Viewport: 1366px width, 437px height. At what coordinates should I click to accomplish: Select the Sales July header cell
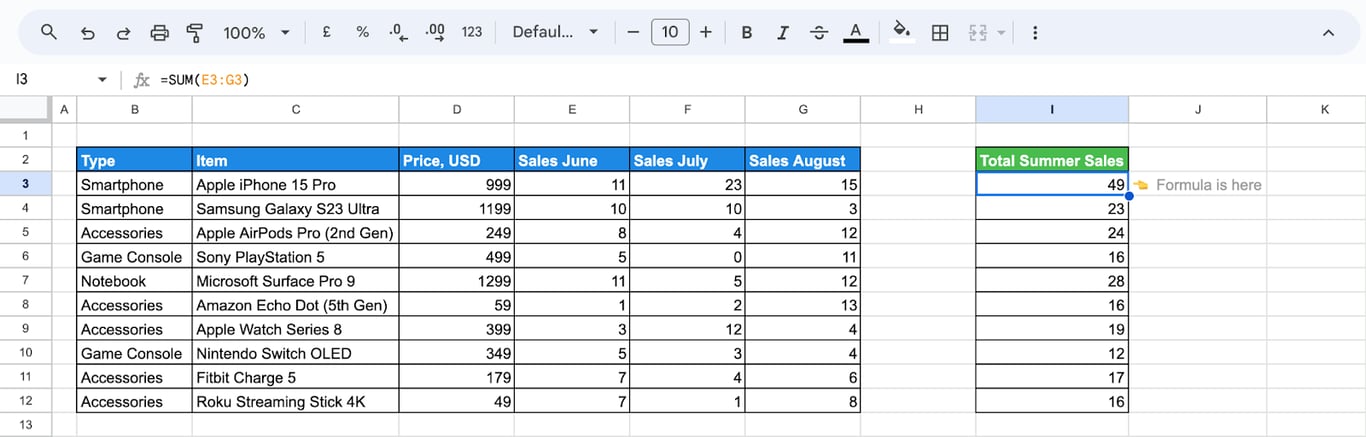(688, 160)
